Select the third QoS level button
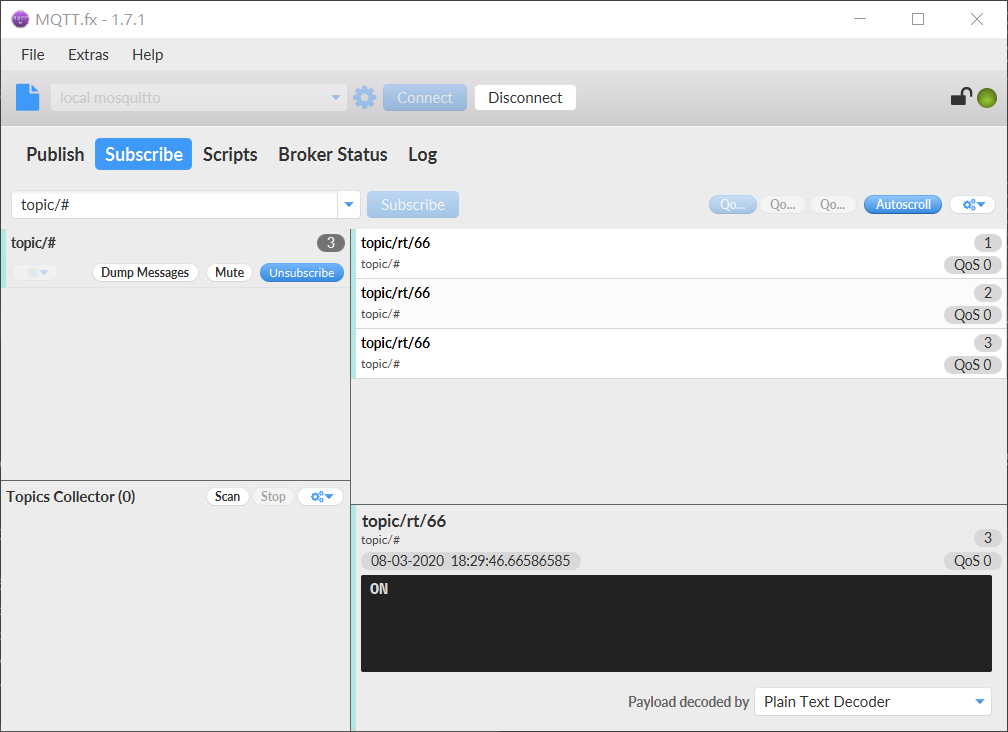 pos(832,204)
